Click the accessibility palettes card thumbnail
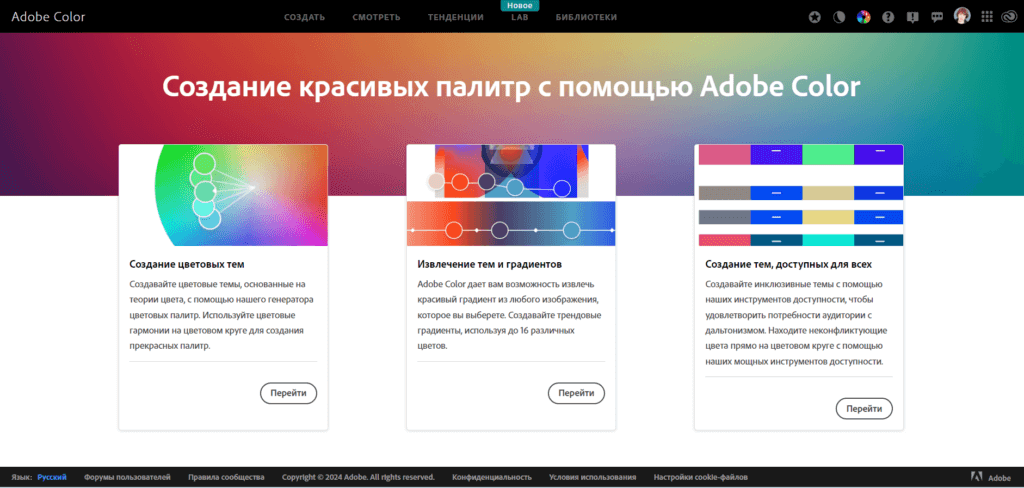Screen dimensions: 1024x488 click(x=801, y=195)
